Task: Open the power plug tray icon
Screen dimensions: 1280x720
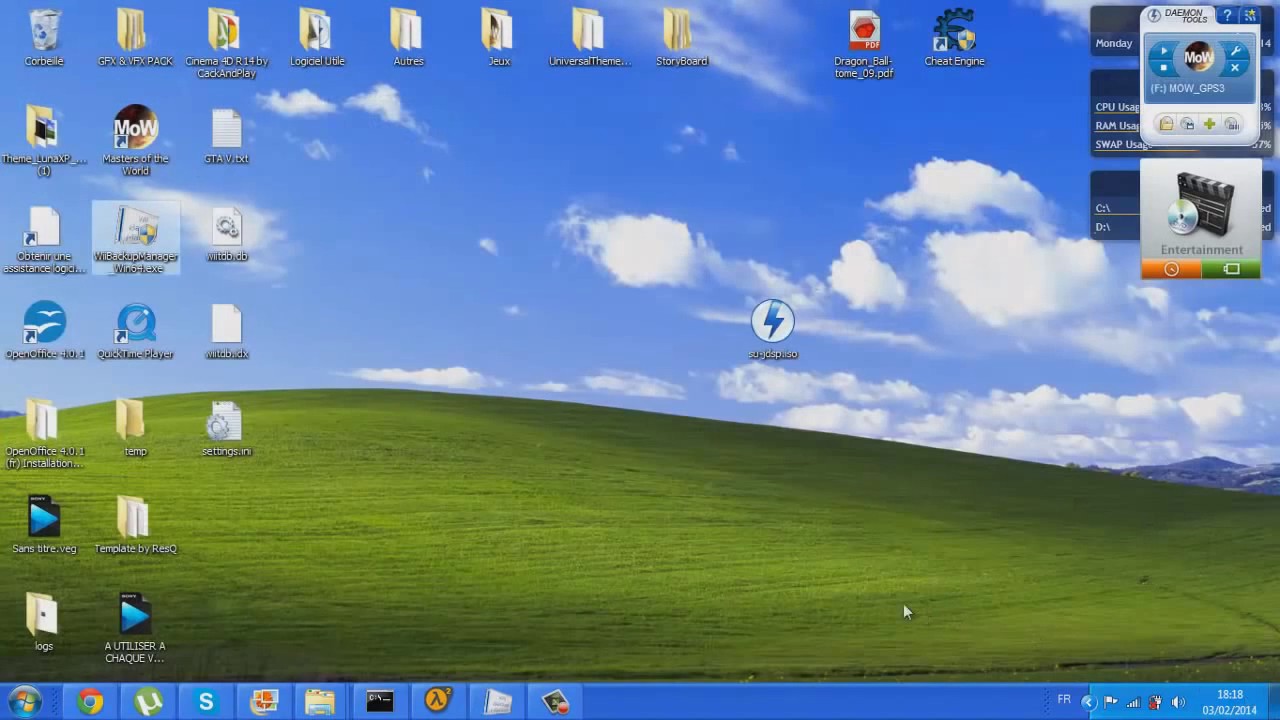Action: click(x=1156, y=702)
